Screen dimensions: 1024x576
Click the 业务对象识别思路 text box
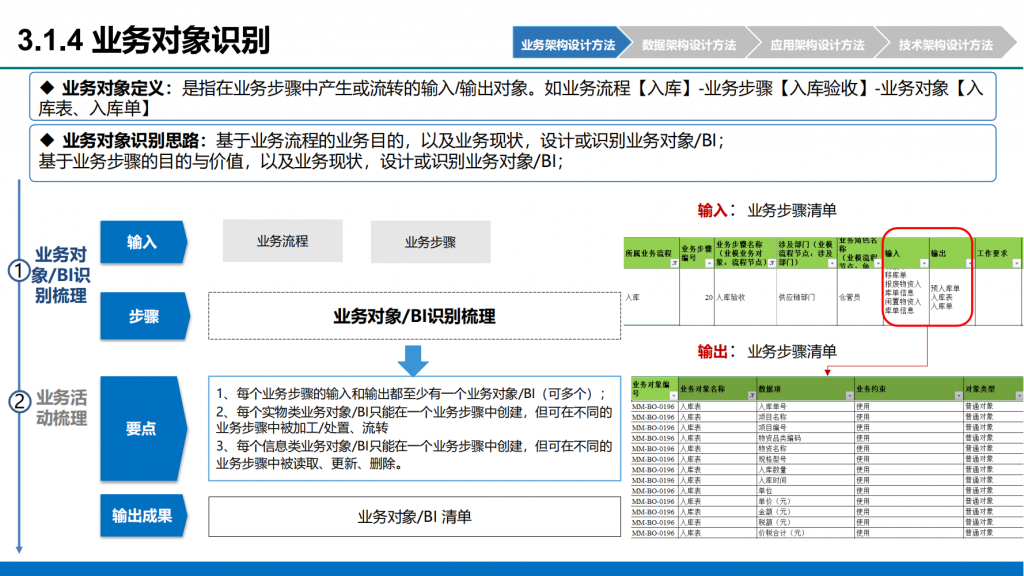[513, 152]
